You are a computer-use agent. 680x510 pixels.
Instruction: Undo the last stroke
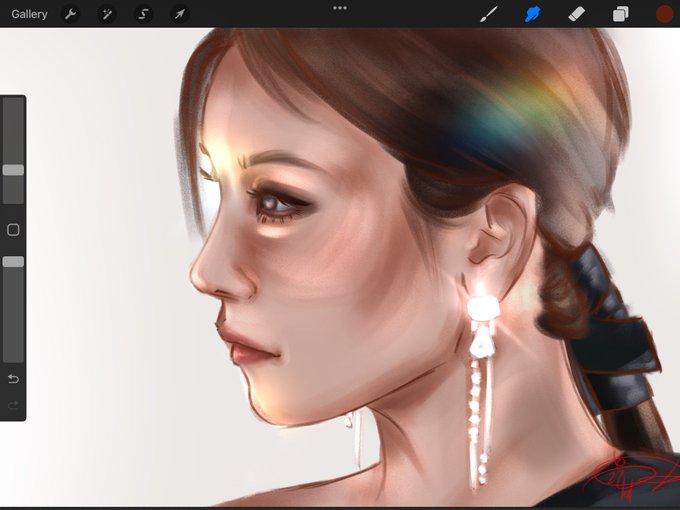click(x=13, y=379)
